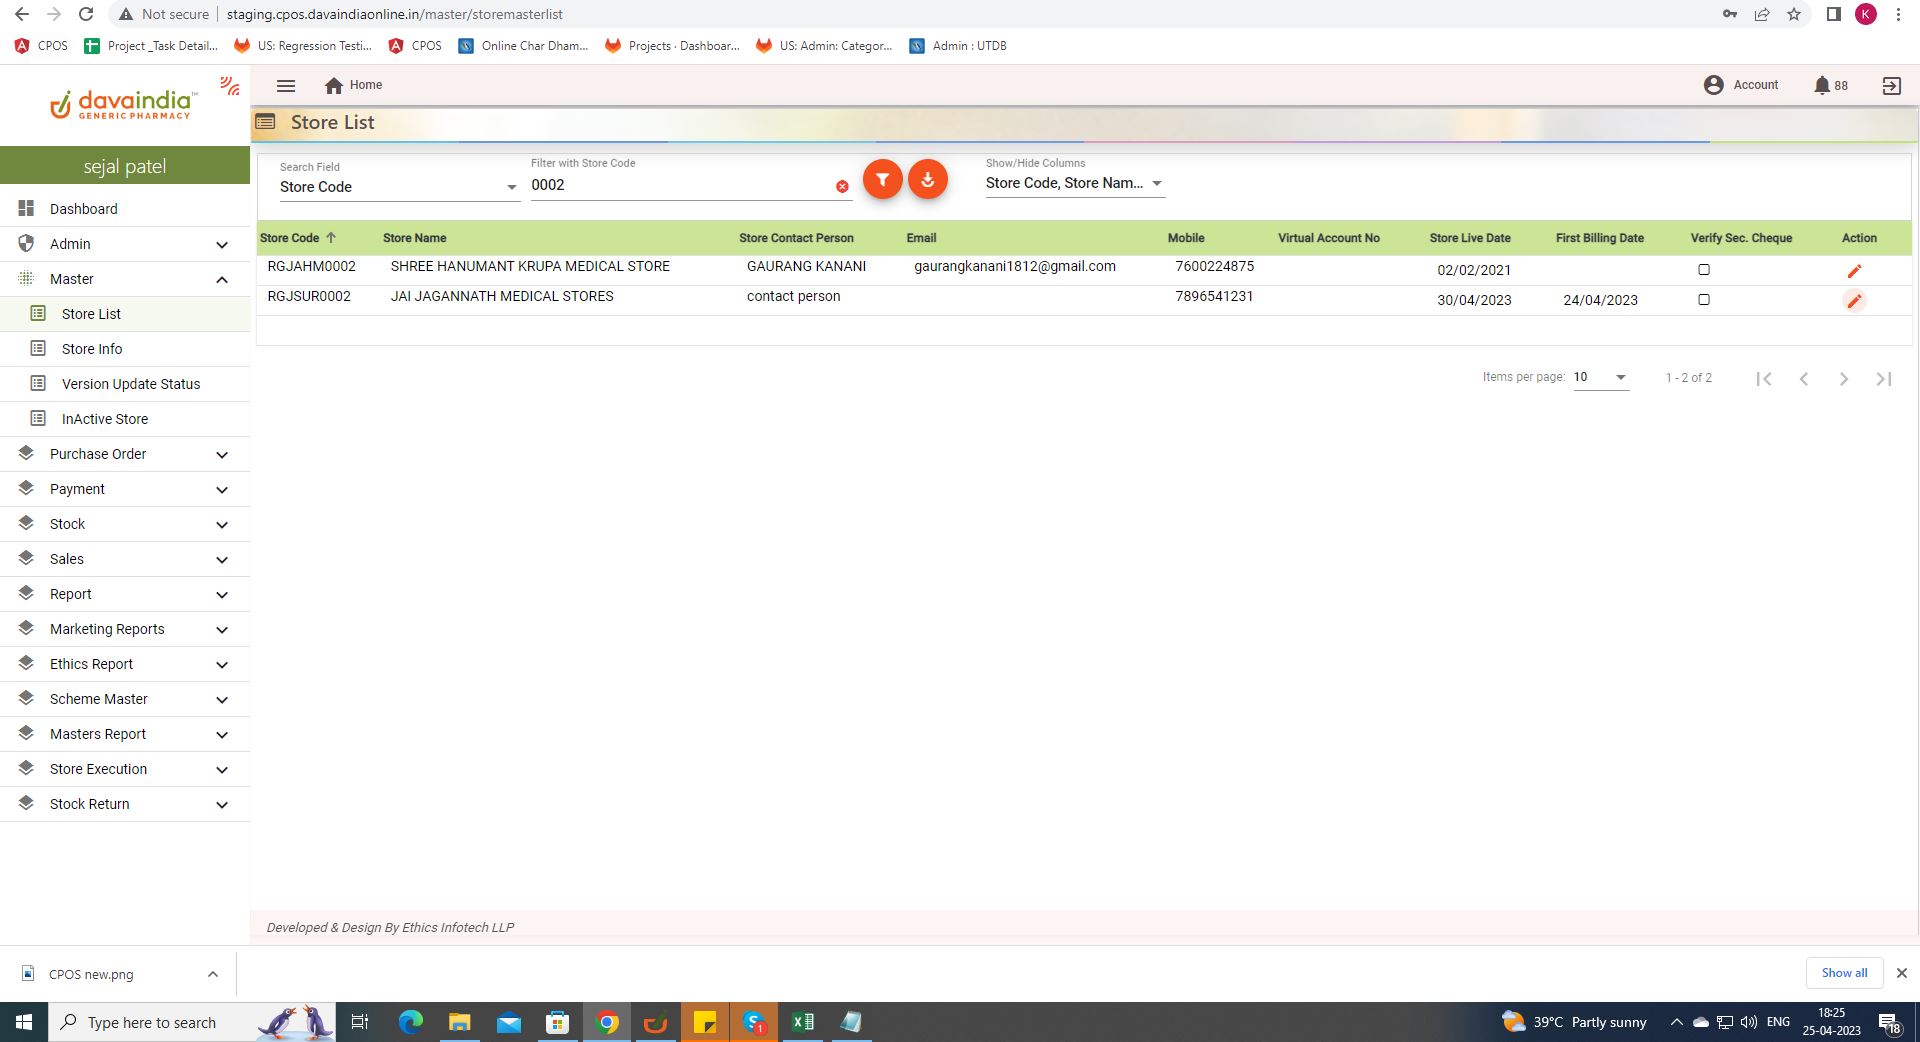The image size is (1920, 1042).
Task: Open Store Info in sidebar
Action: (x=92, y=349)
